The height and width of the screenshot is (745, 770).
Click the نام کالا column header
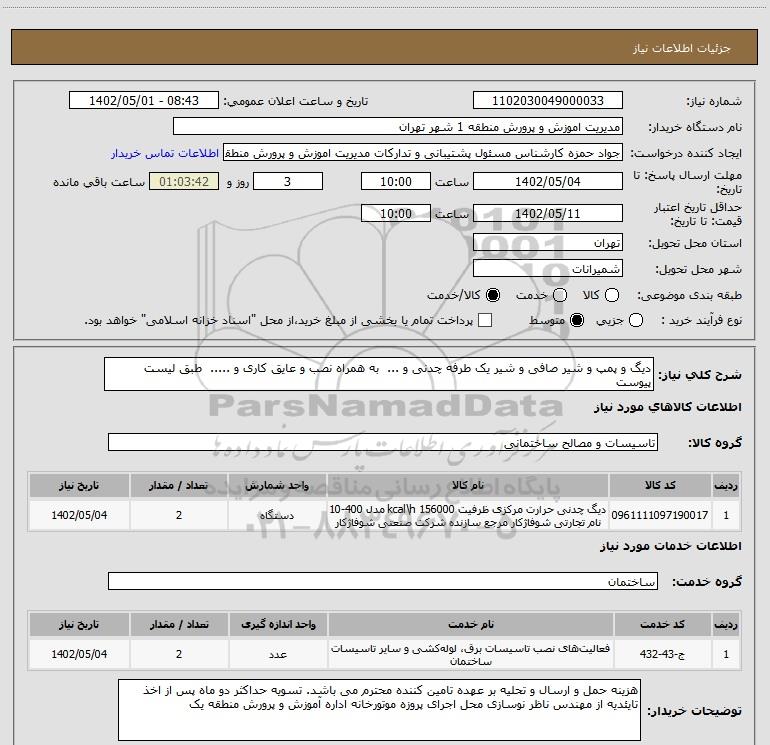[468, 485]
